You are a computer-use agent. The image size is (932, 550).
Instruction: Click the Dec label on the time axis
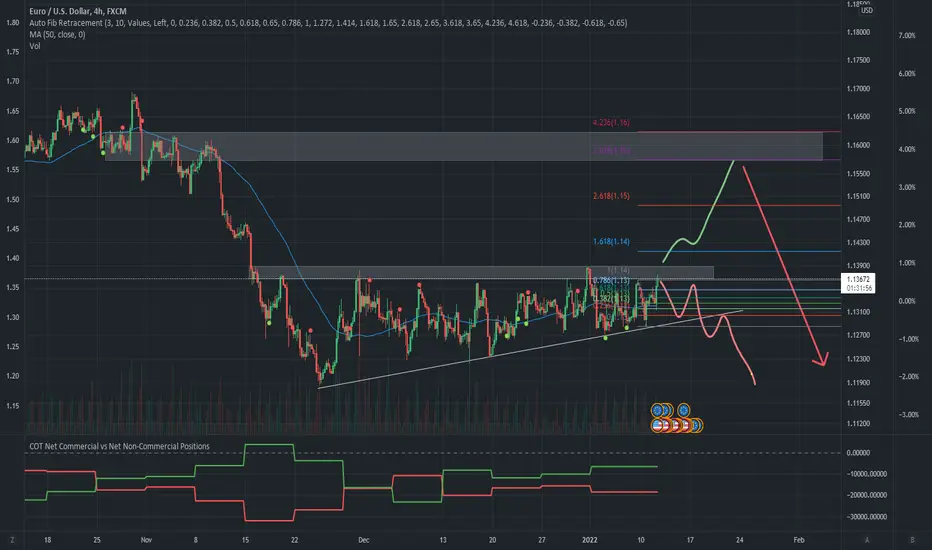pyautogui.click(x=364, y=540)
